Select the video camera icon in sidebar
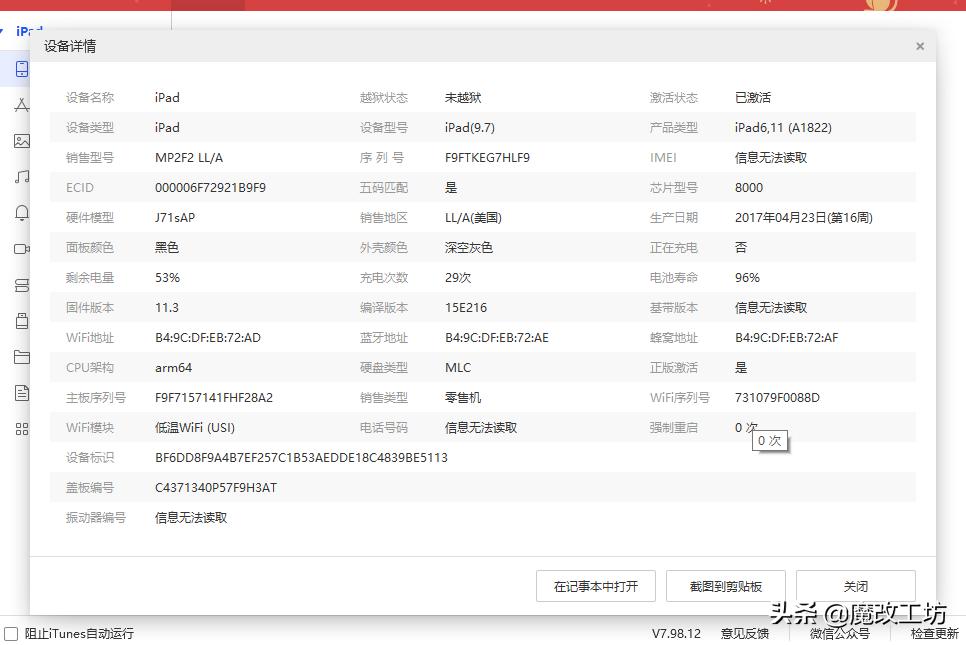Viewport: 966px width, 645px height. click(x=22, y=249)
